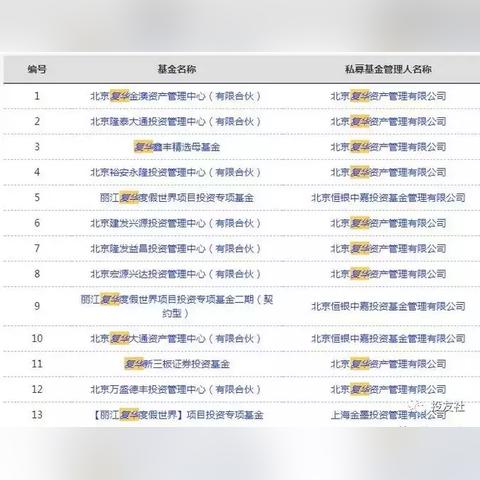The image size is (480, 480).
Task: Open row 2 manager 北京夏华资产管理有限公司
Action: (388, 122)
